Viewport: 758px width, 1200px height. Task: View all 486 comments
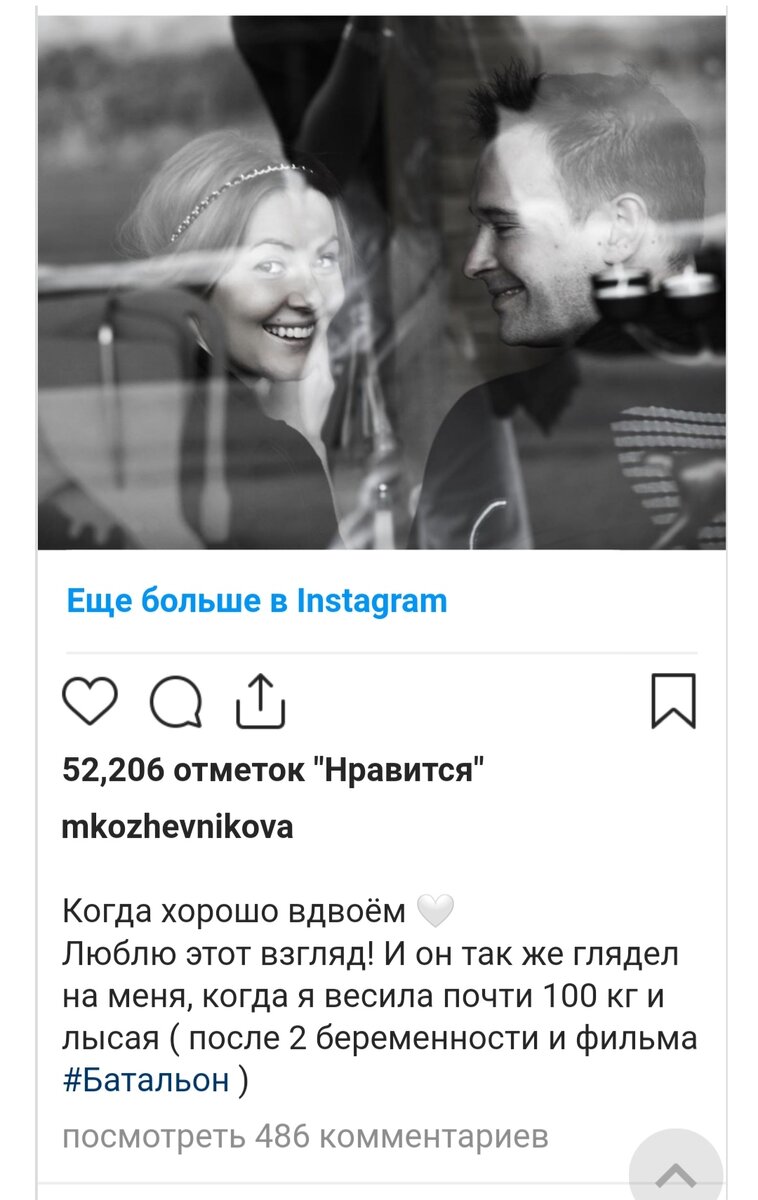(305, 1137)
